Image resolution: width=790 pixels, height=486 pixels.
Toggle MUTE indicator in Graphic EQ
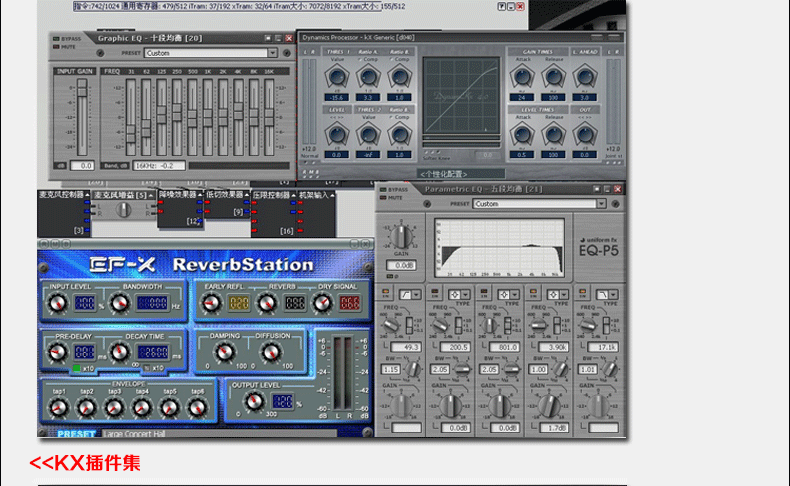(56, 47)
